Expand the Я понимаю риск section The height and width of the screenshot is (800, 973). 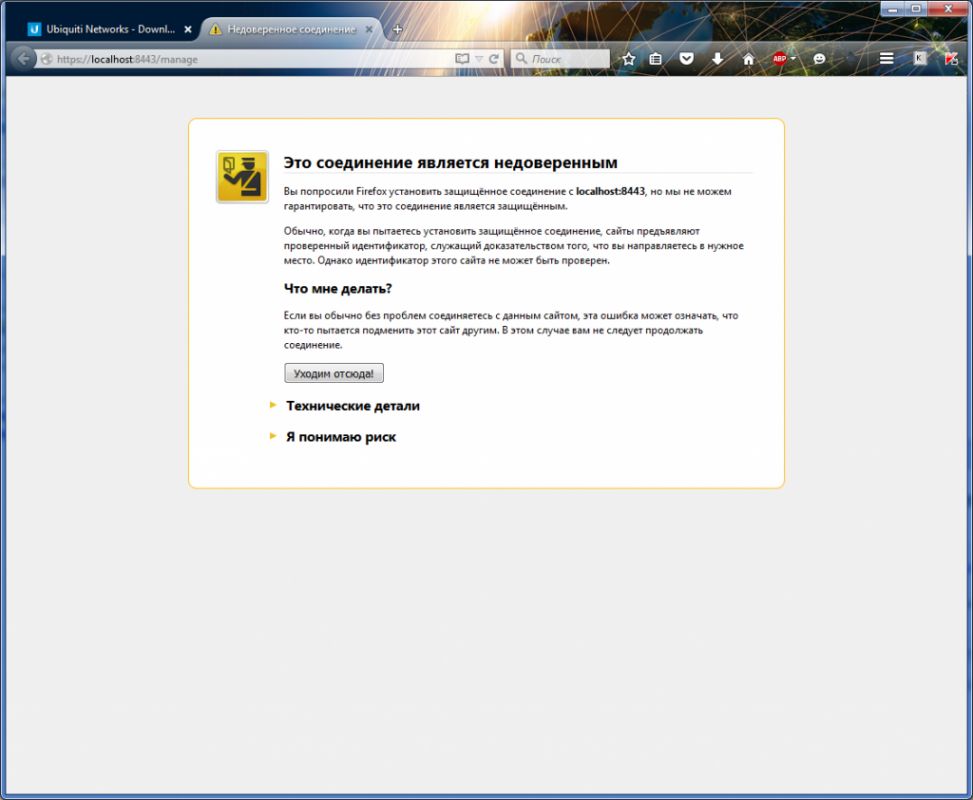(340, 437)
